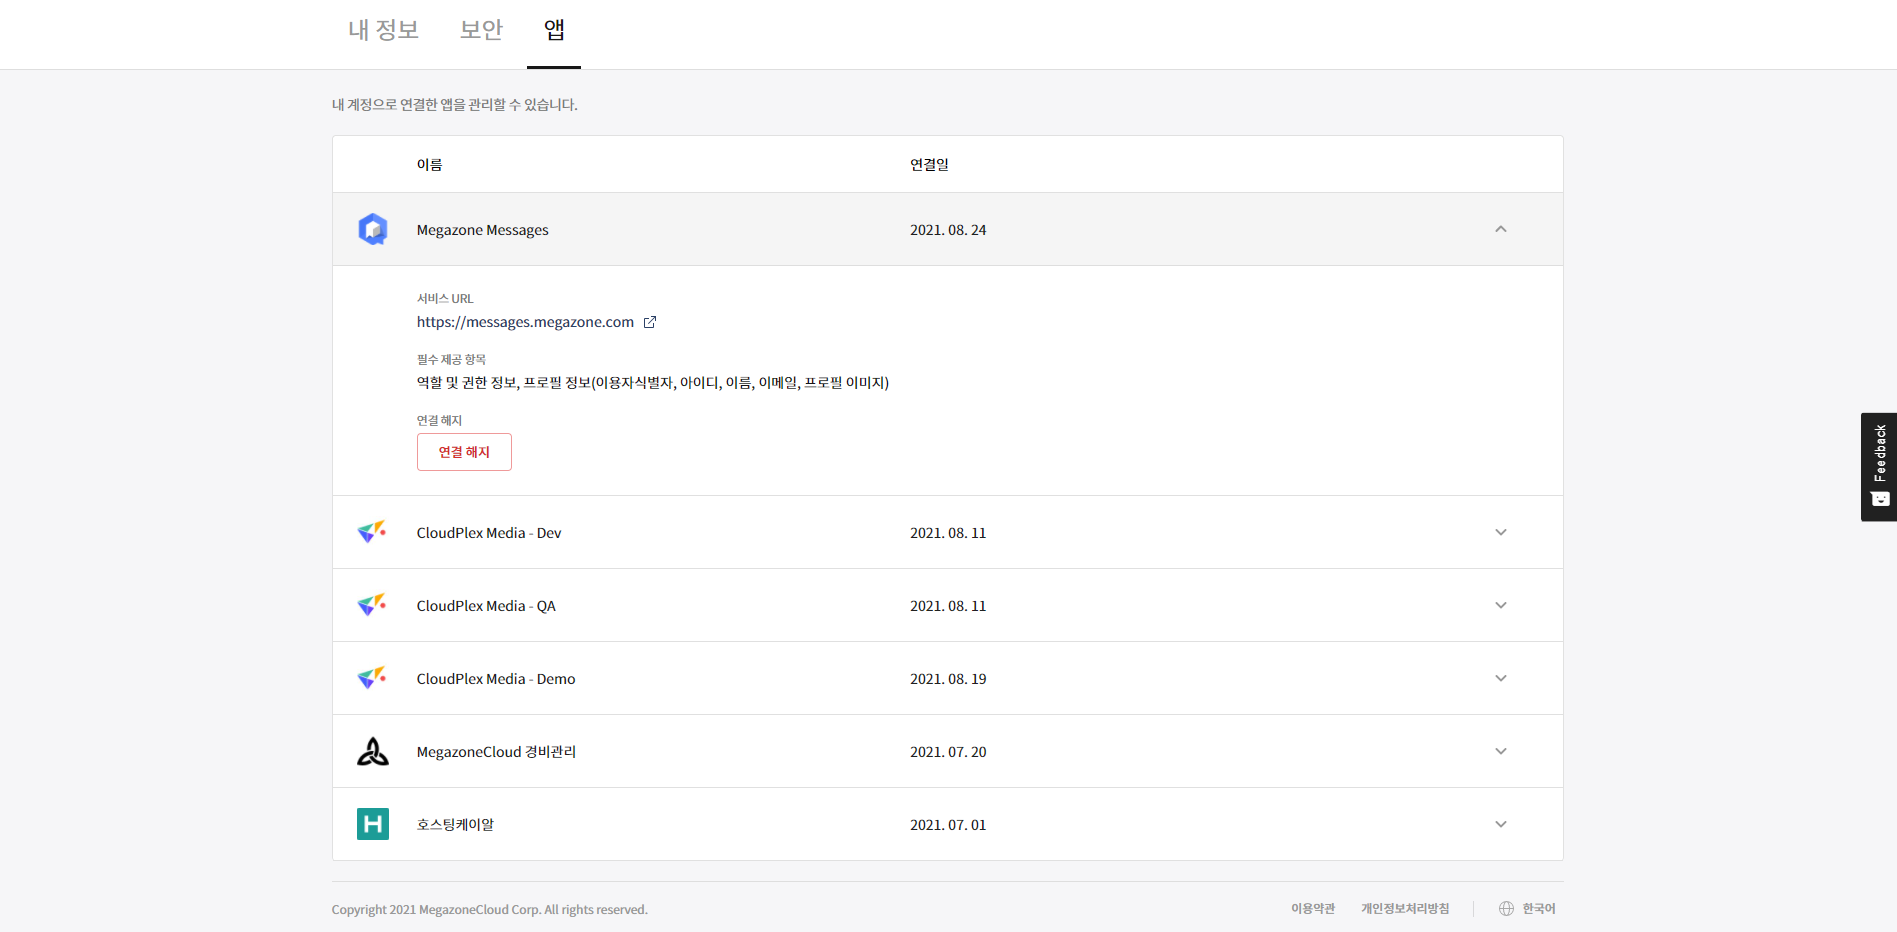This screenshot has height=932, width=1897.
Task: Open the 이용약관 footer link
Action: 1313,908
